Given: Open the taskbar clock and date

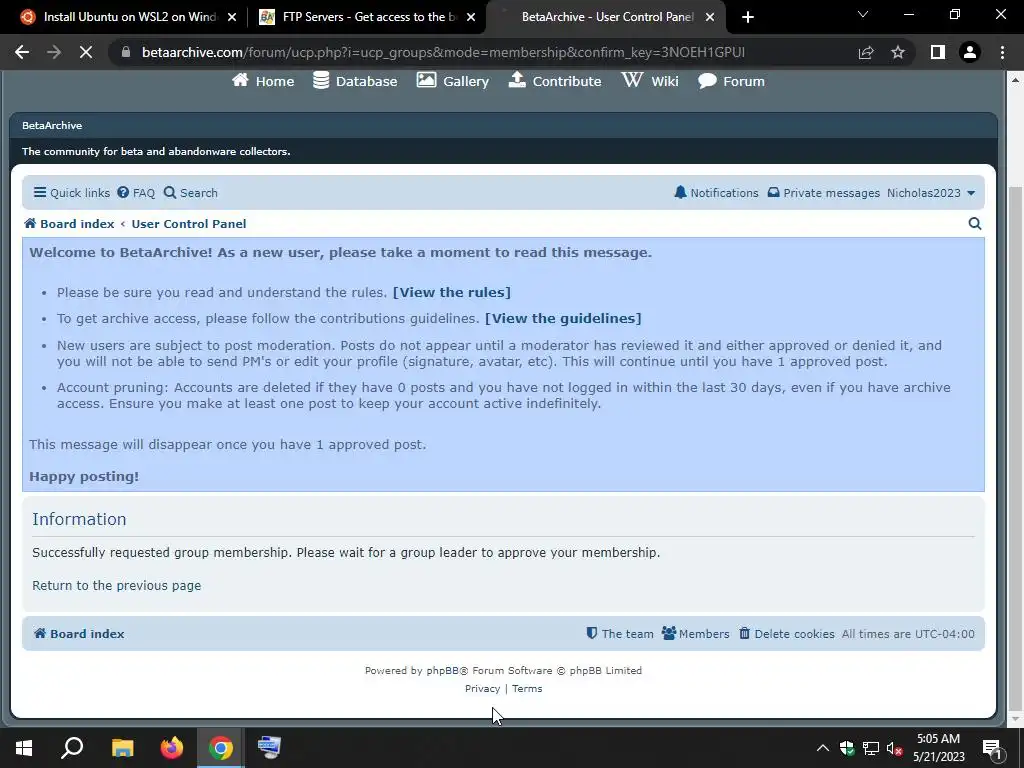Looking at the screenshot, I should 938,748.
